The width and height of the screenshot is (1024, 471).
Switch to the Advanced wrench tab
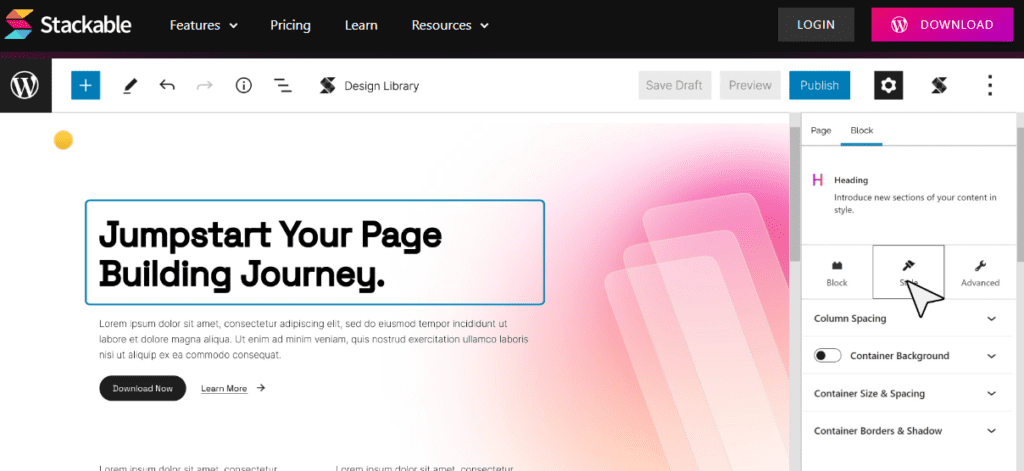coord(980,273)
